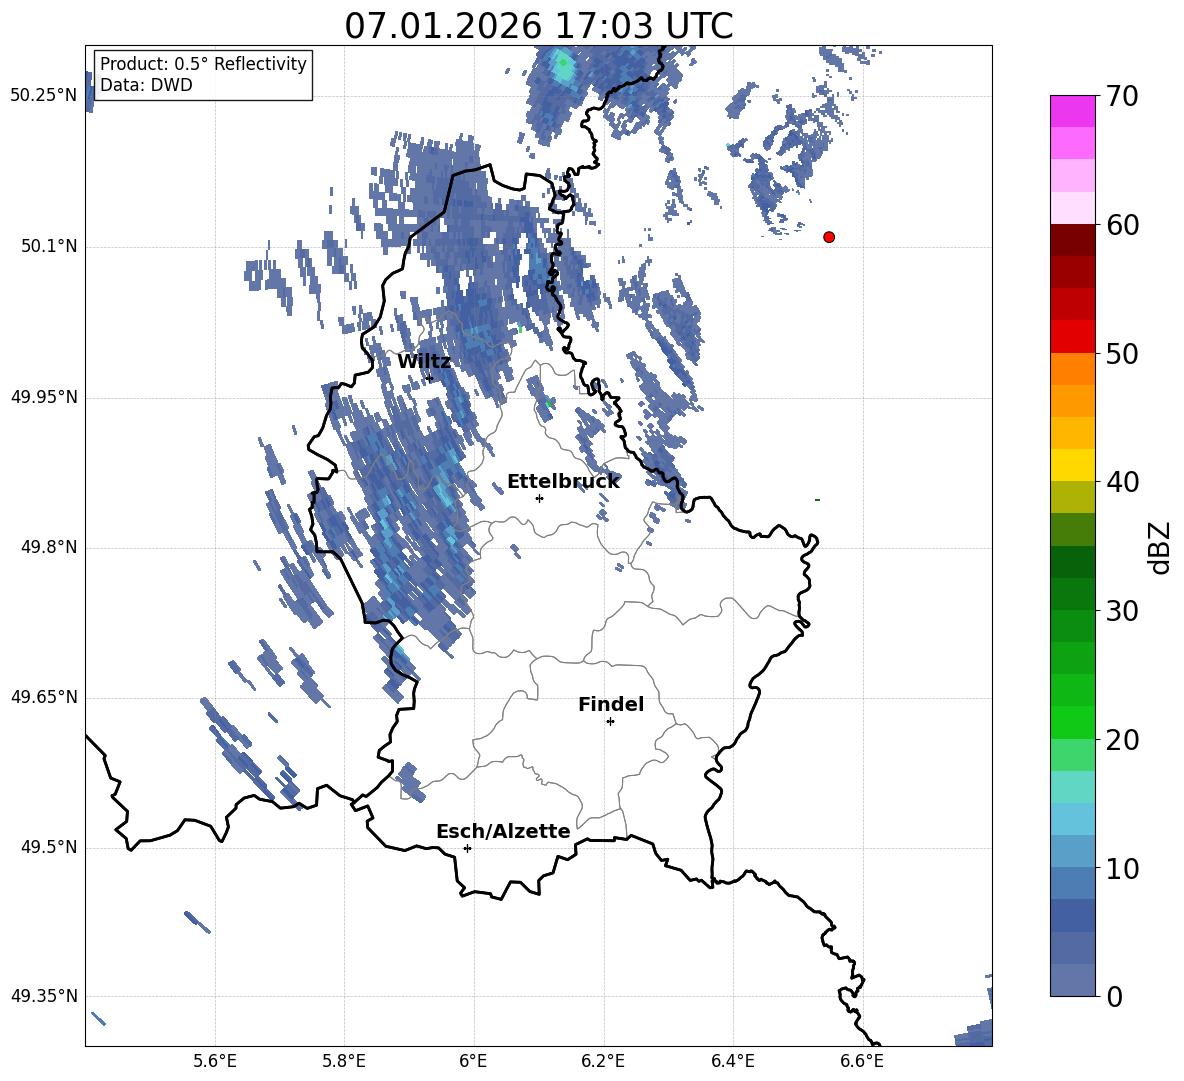The image size is (1184, 1081).
Task: Click the 50.1°N latitude label
Action: point(49,246)
